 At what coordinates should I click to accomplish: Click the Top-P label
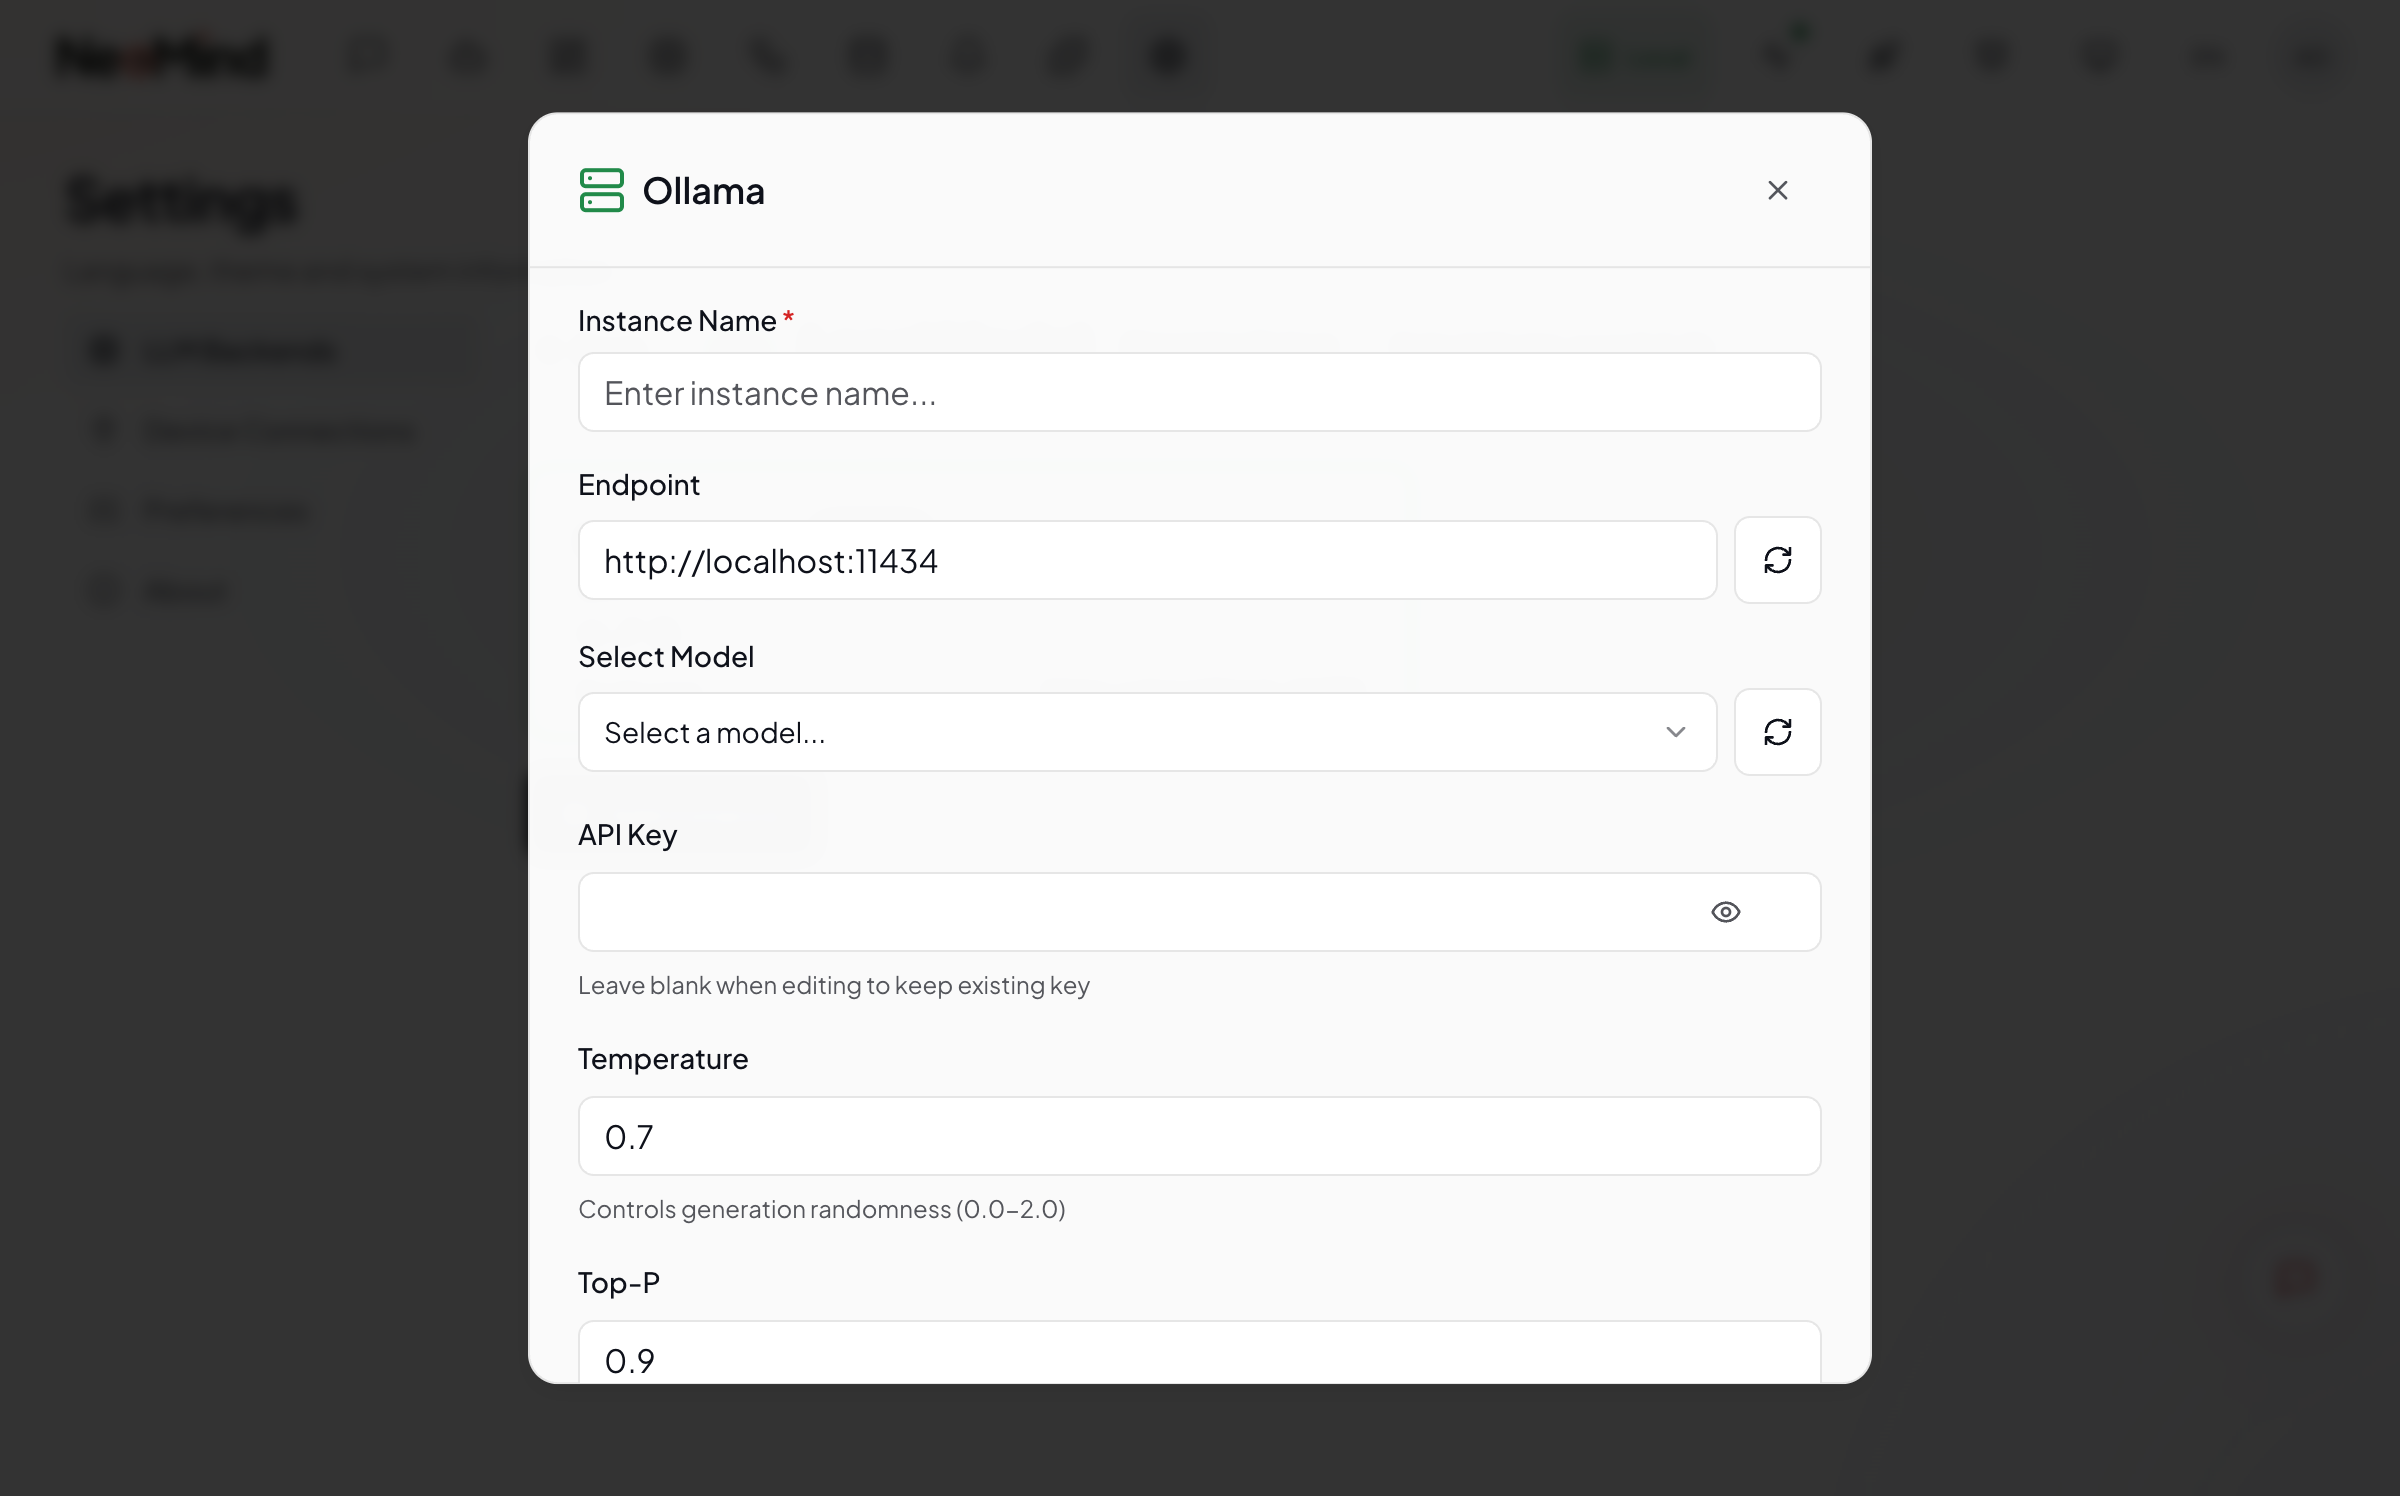coord(619,1283)
